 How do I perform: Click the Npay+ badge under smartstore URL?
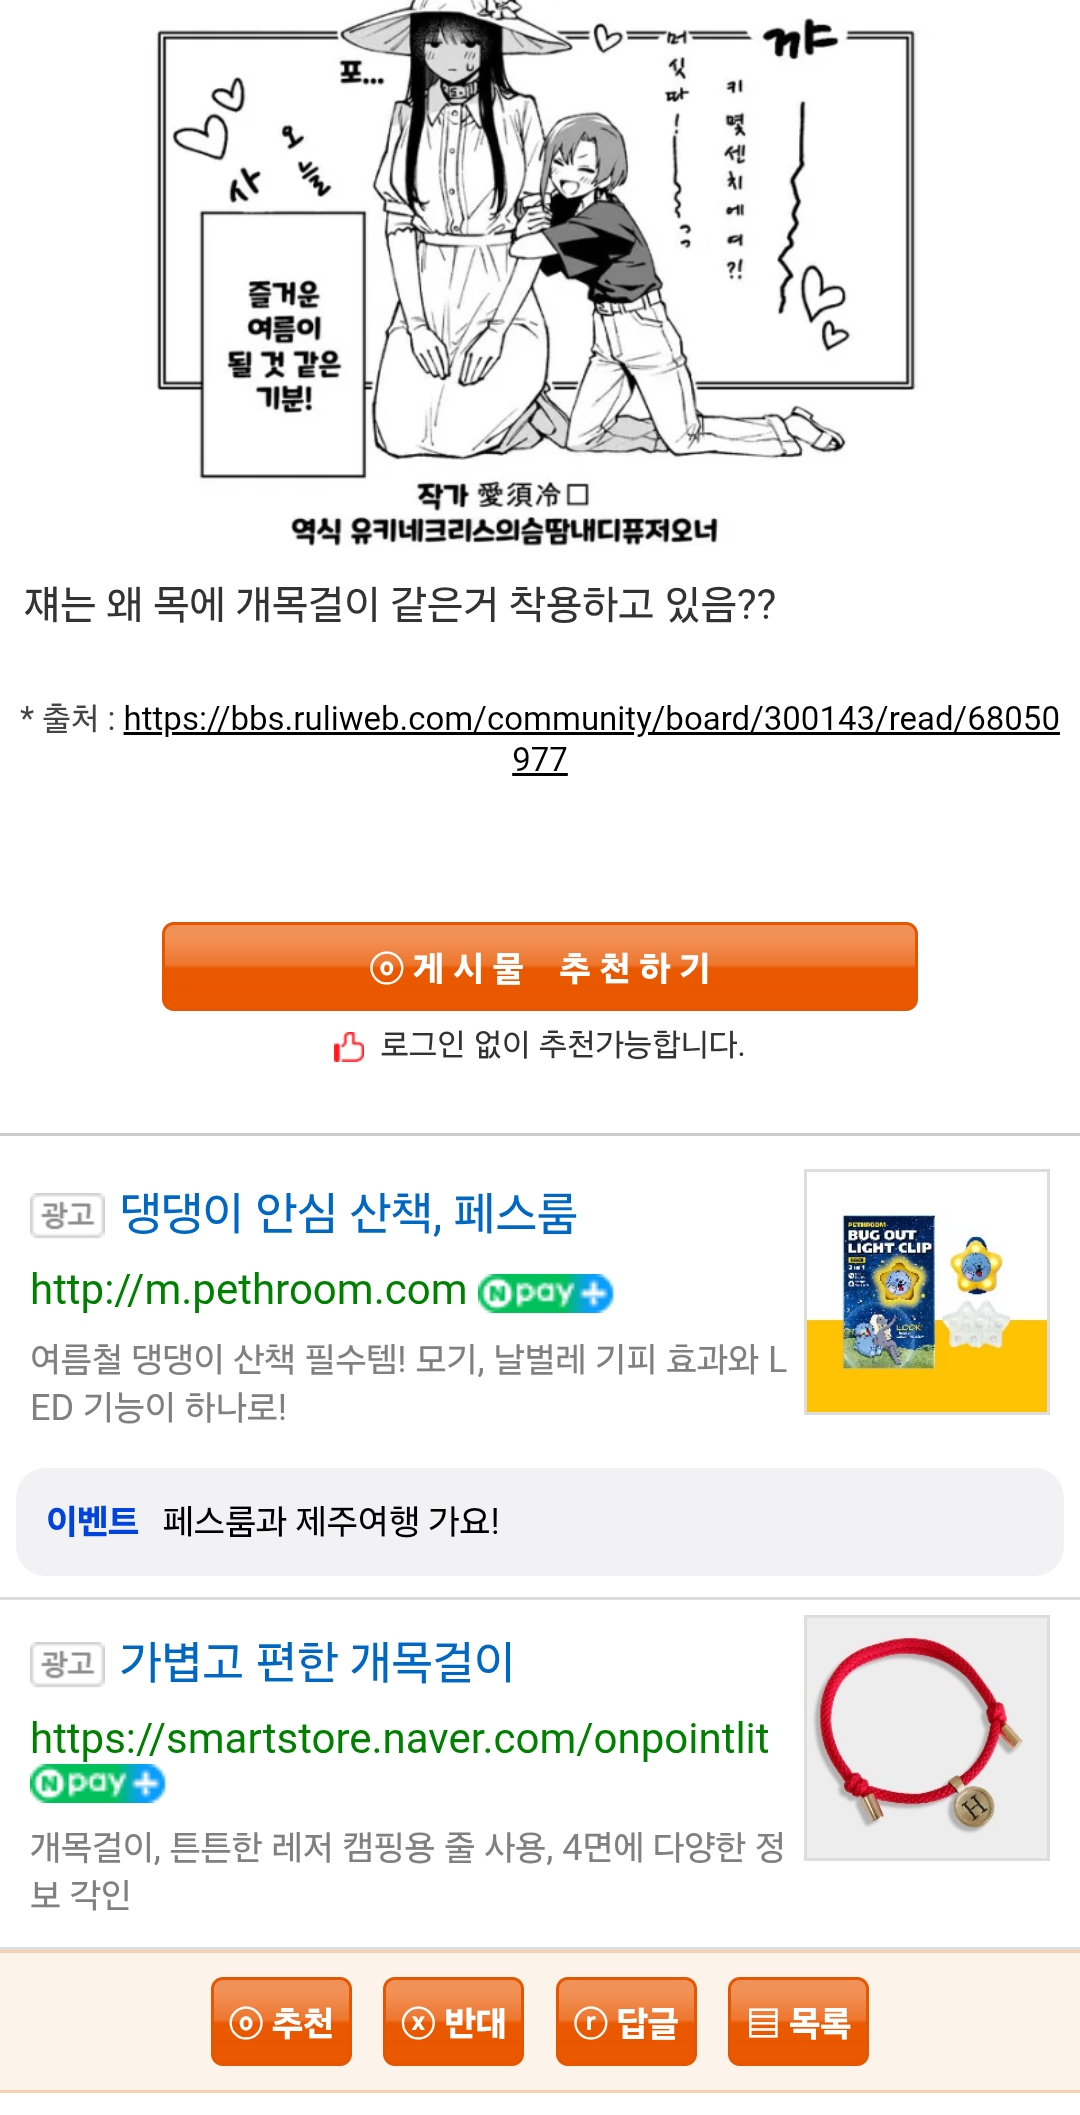coord(98,1783)
